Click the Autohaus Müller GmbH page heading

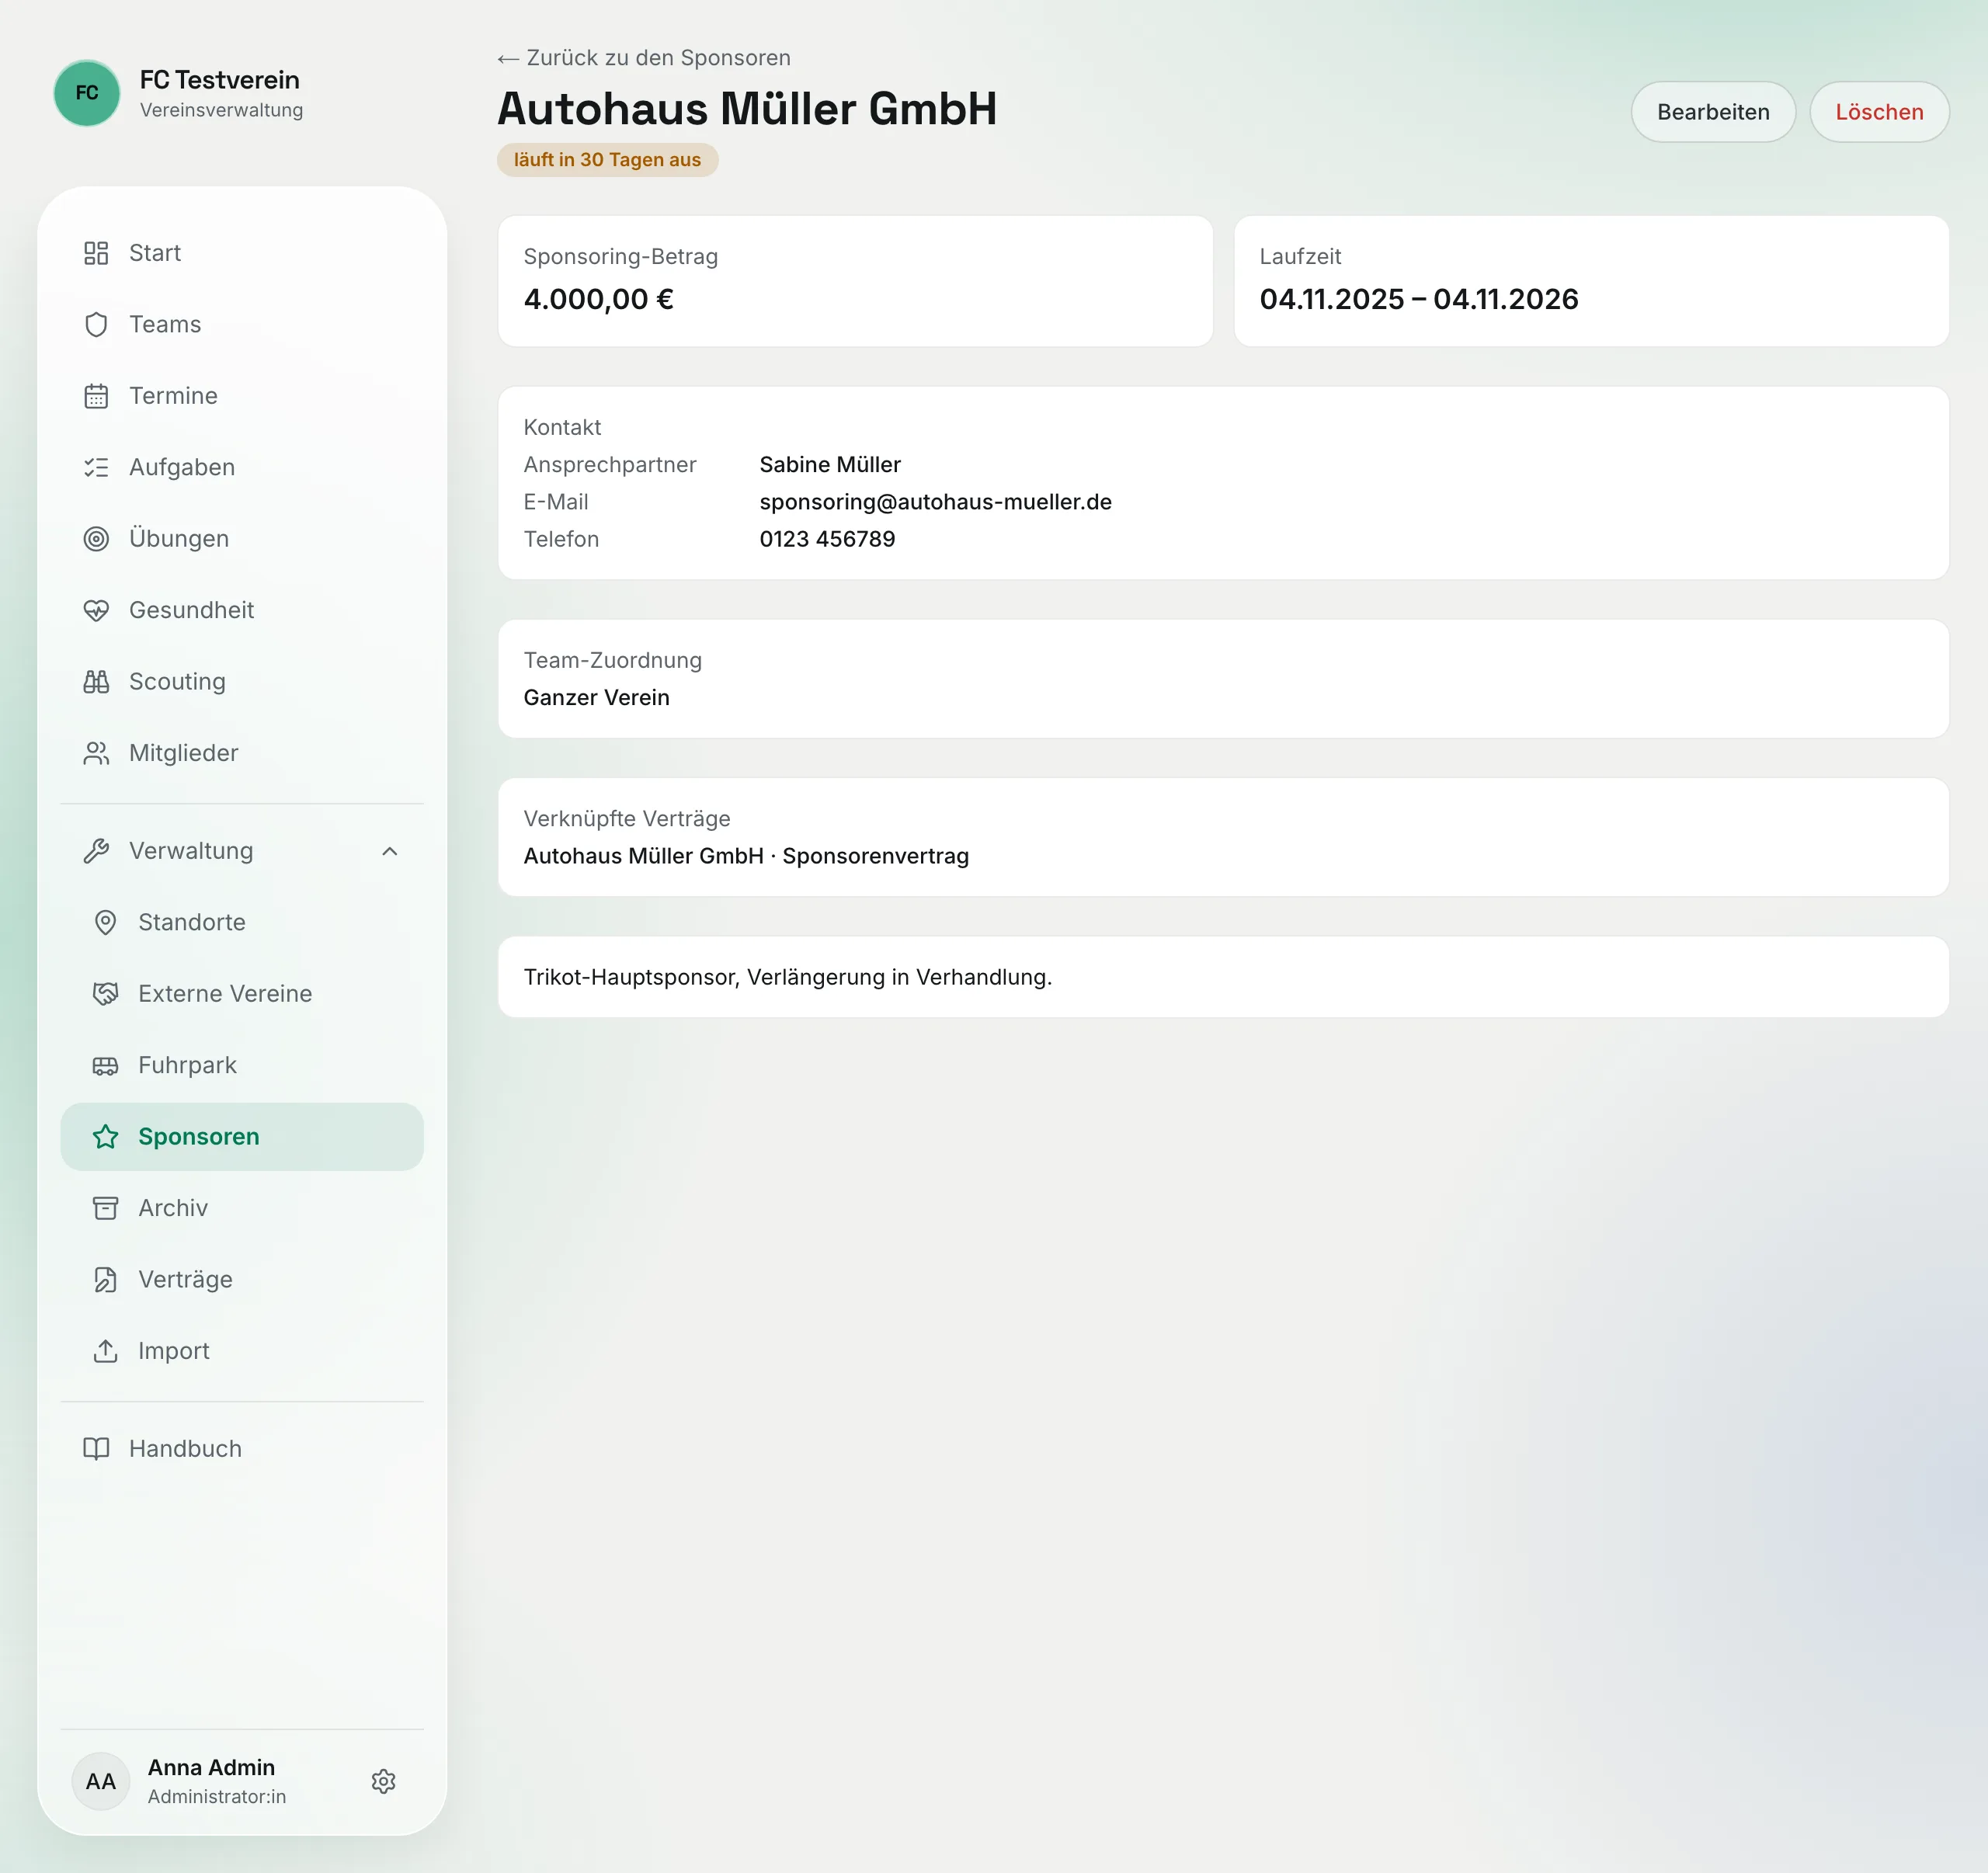click(x=747, y=109)
